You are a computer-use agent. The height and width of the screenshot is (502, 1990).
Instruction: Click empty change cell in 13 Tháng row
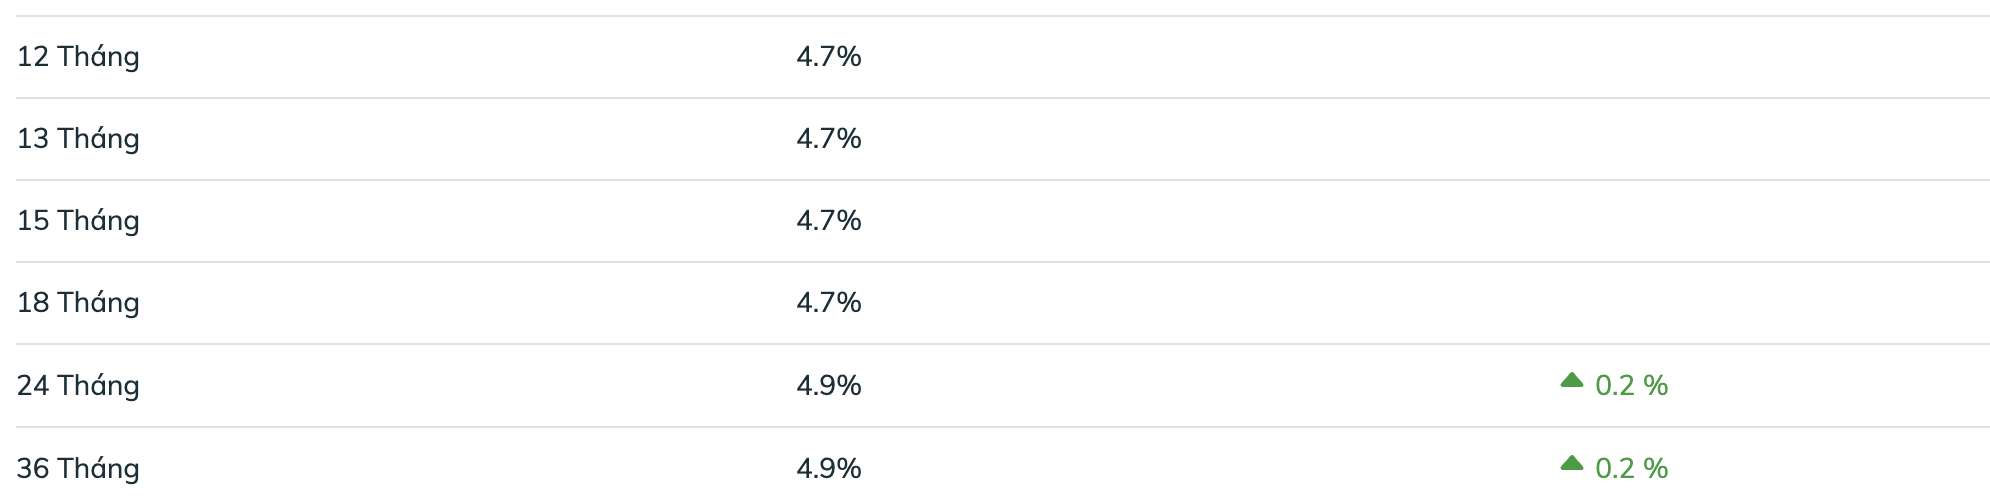point(1614,139)
